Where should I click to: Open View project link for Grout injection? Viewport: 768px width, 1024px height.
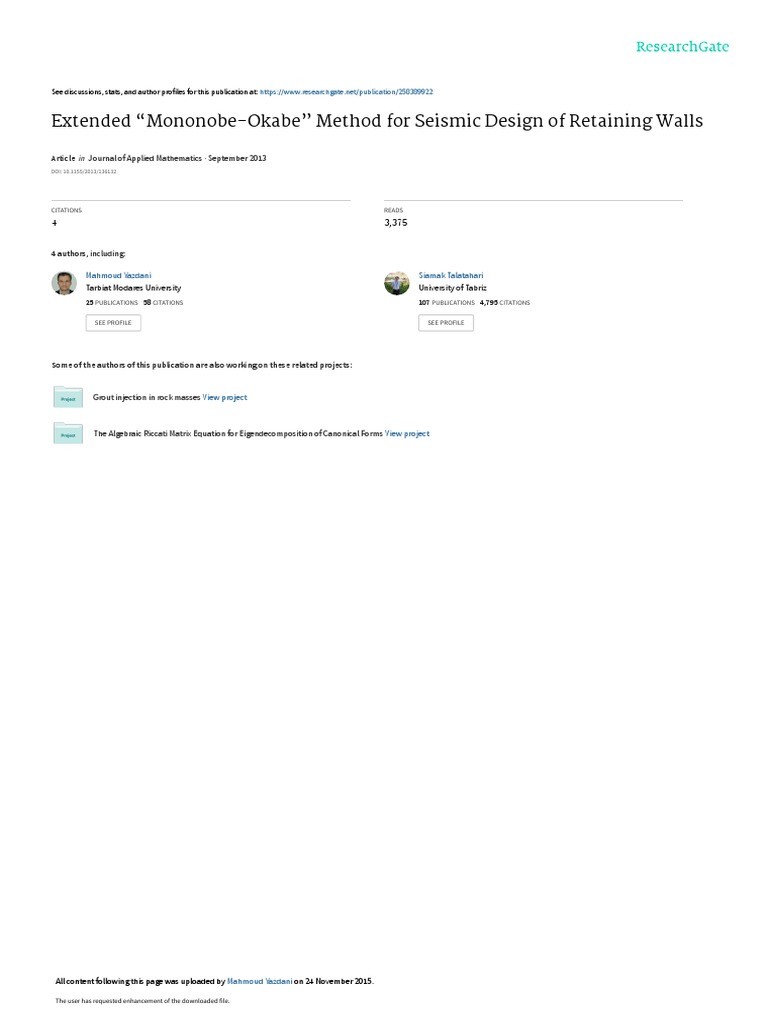click(x=225, y=397)
